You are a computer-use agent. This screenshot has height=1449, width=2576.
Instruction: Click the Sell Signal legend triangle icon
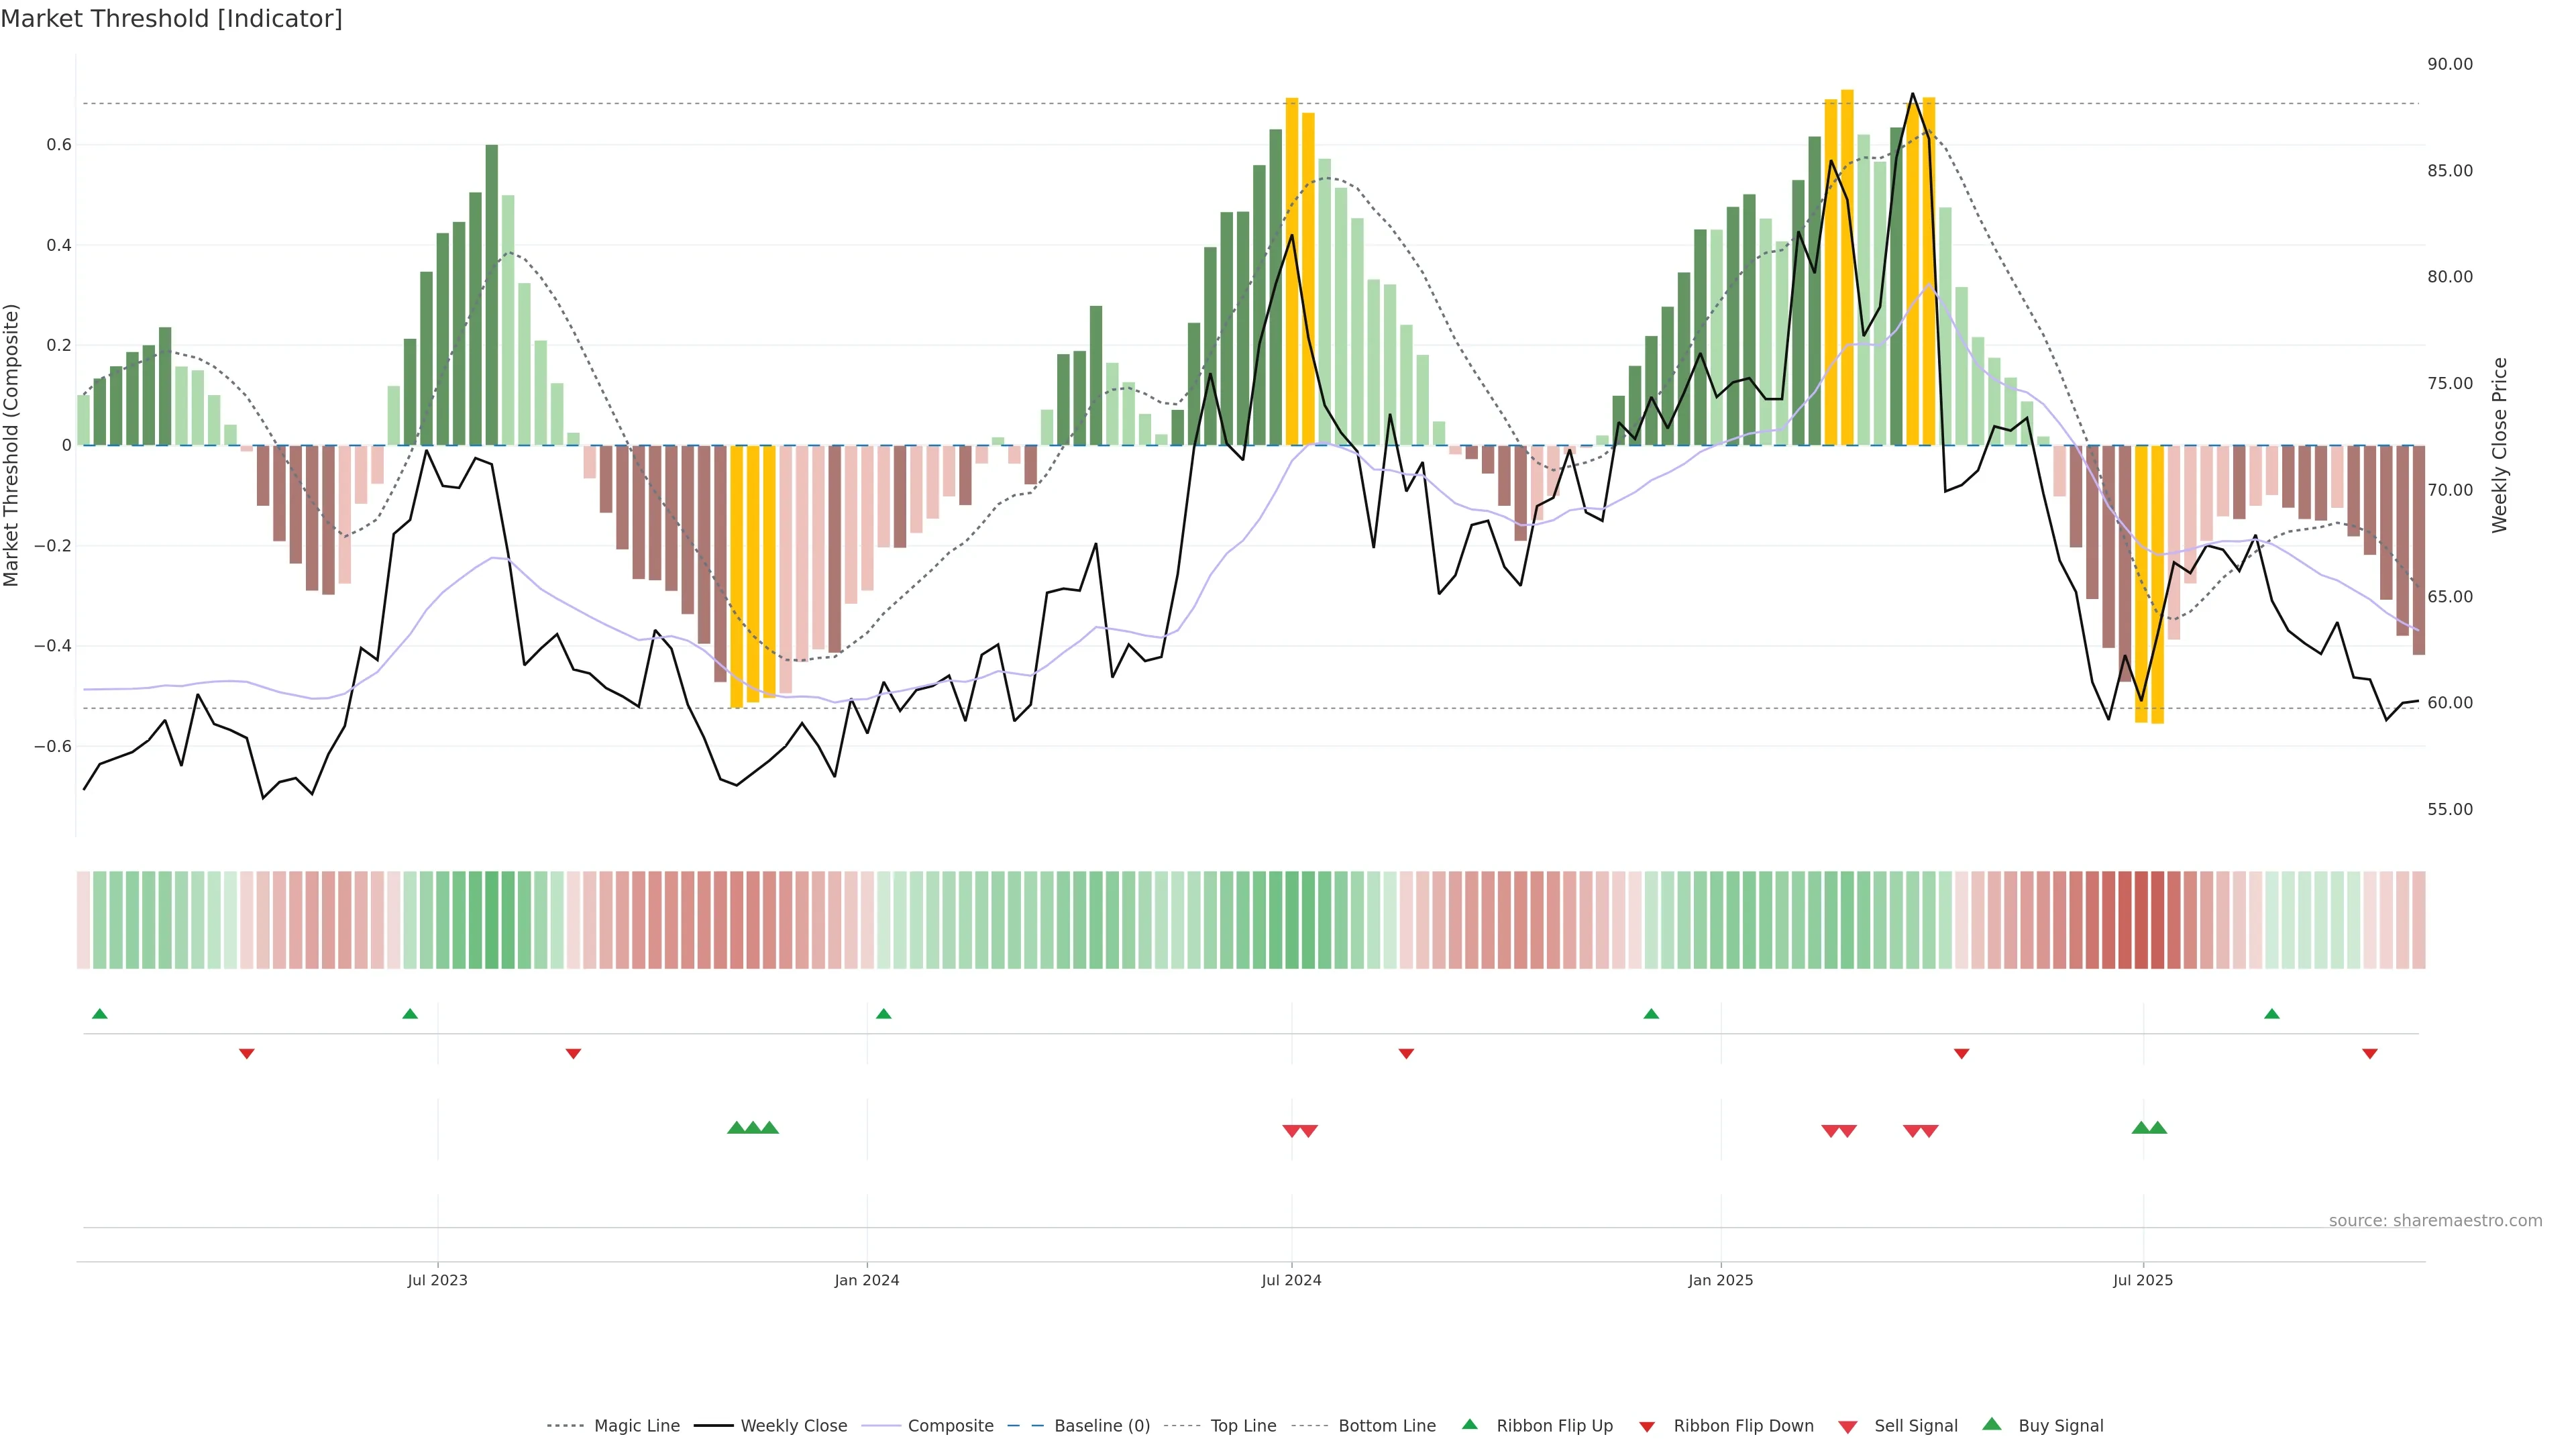click(x=1847, y=1427)
